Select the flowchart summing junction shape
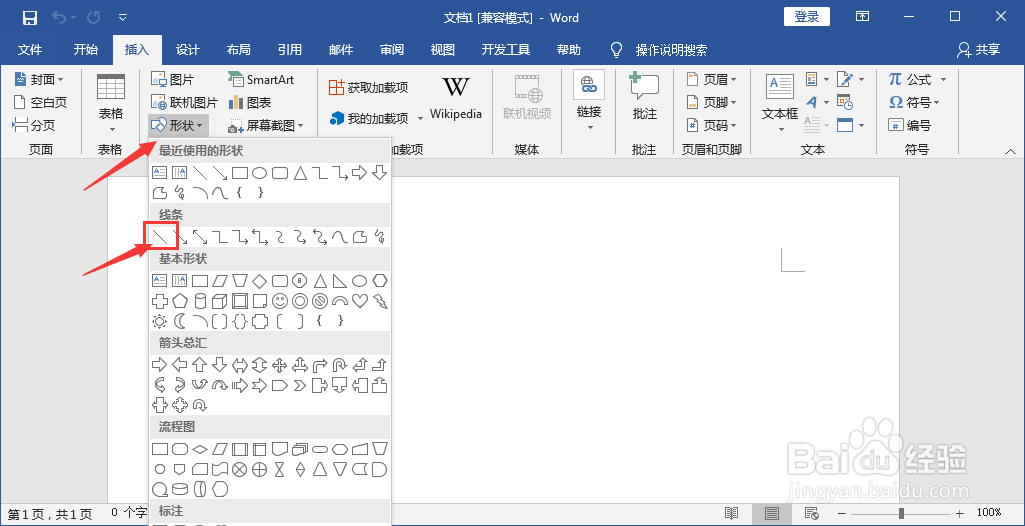The image size is (1025, 526). coord(240,469)
